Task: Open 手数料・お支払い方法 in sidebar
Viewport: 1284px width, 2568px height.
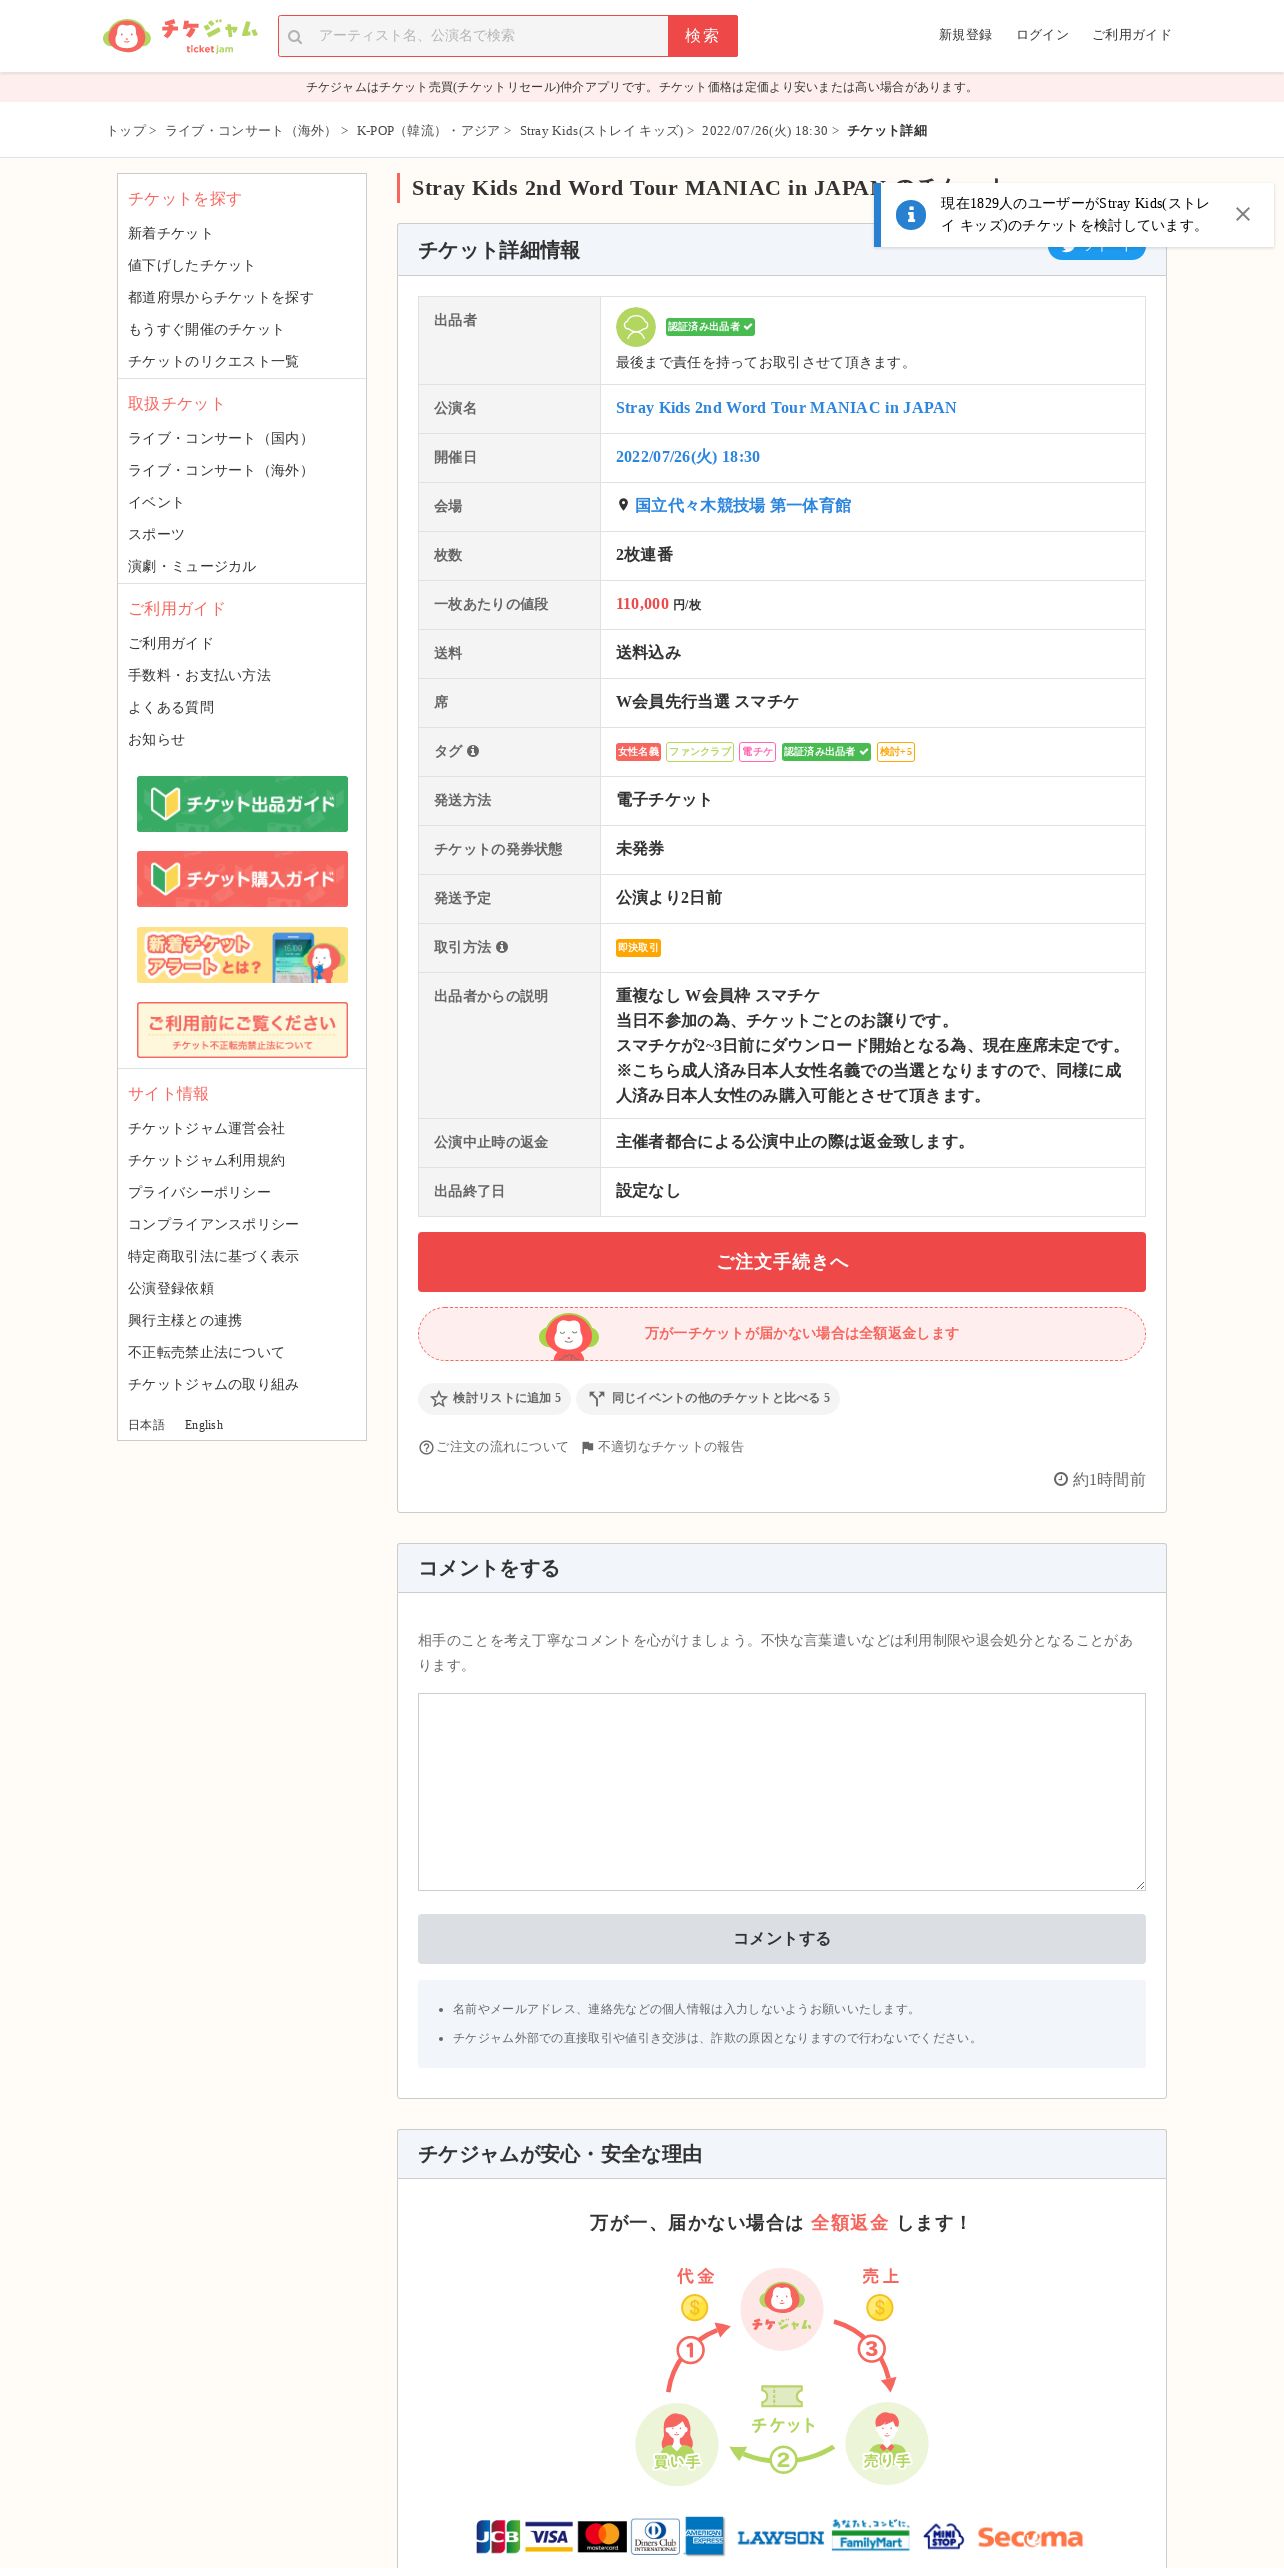Action: pos(199,675)
